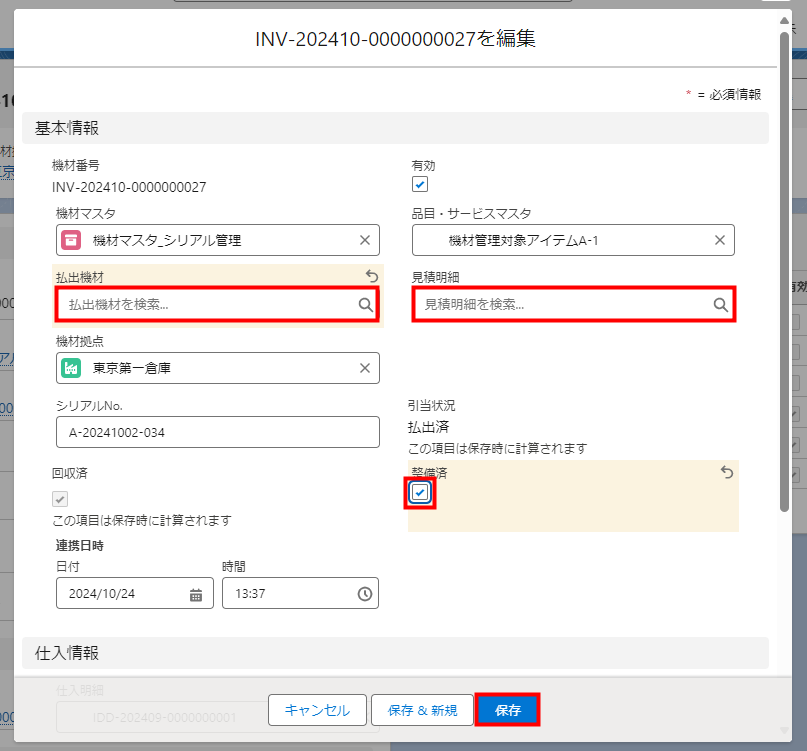Screen dimensions: 807x751
Task: Click the キャンセル button
Action: (x=317, y=710)
